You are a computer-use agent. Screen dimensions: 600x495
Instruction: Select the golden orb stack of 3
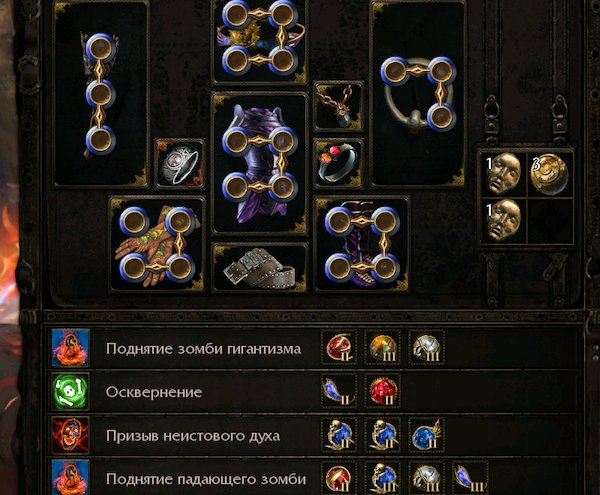tap(549, 173)
